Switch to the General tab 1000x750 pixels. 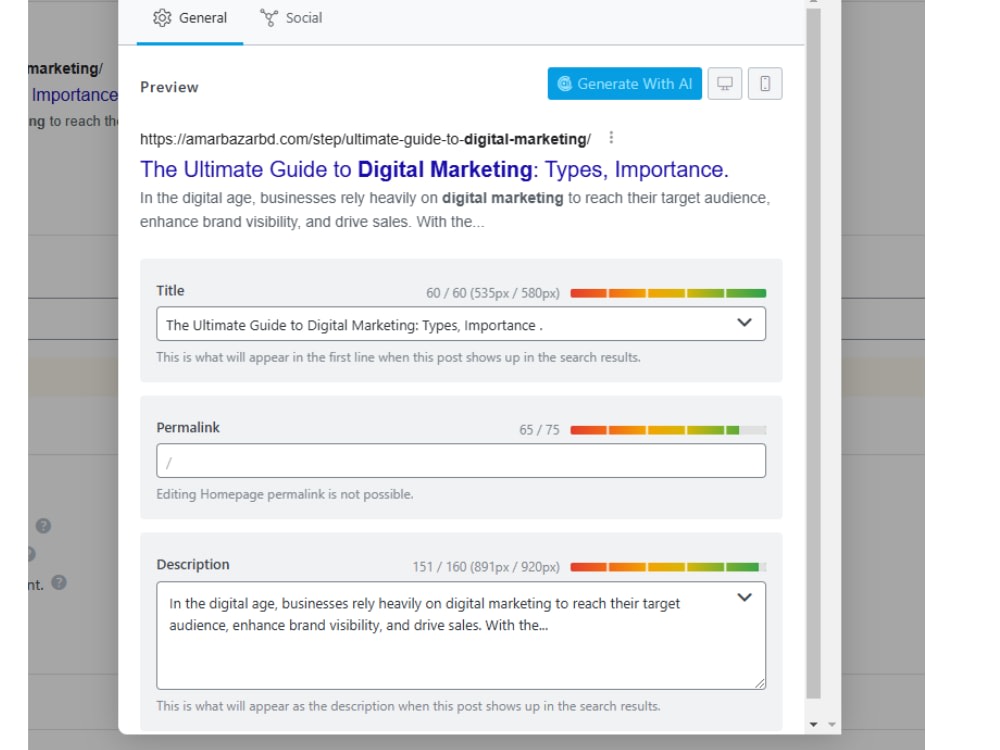click(x=190, y=18)
